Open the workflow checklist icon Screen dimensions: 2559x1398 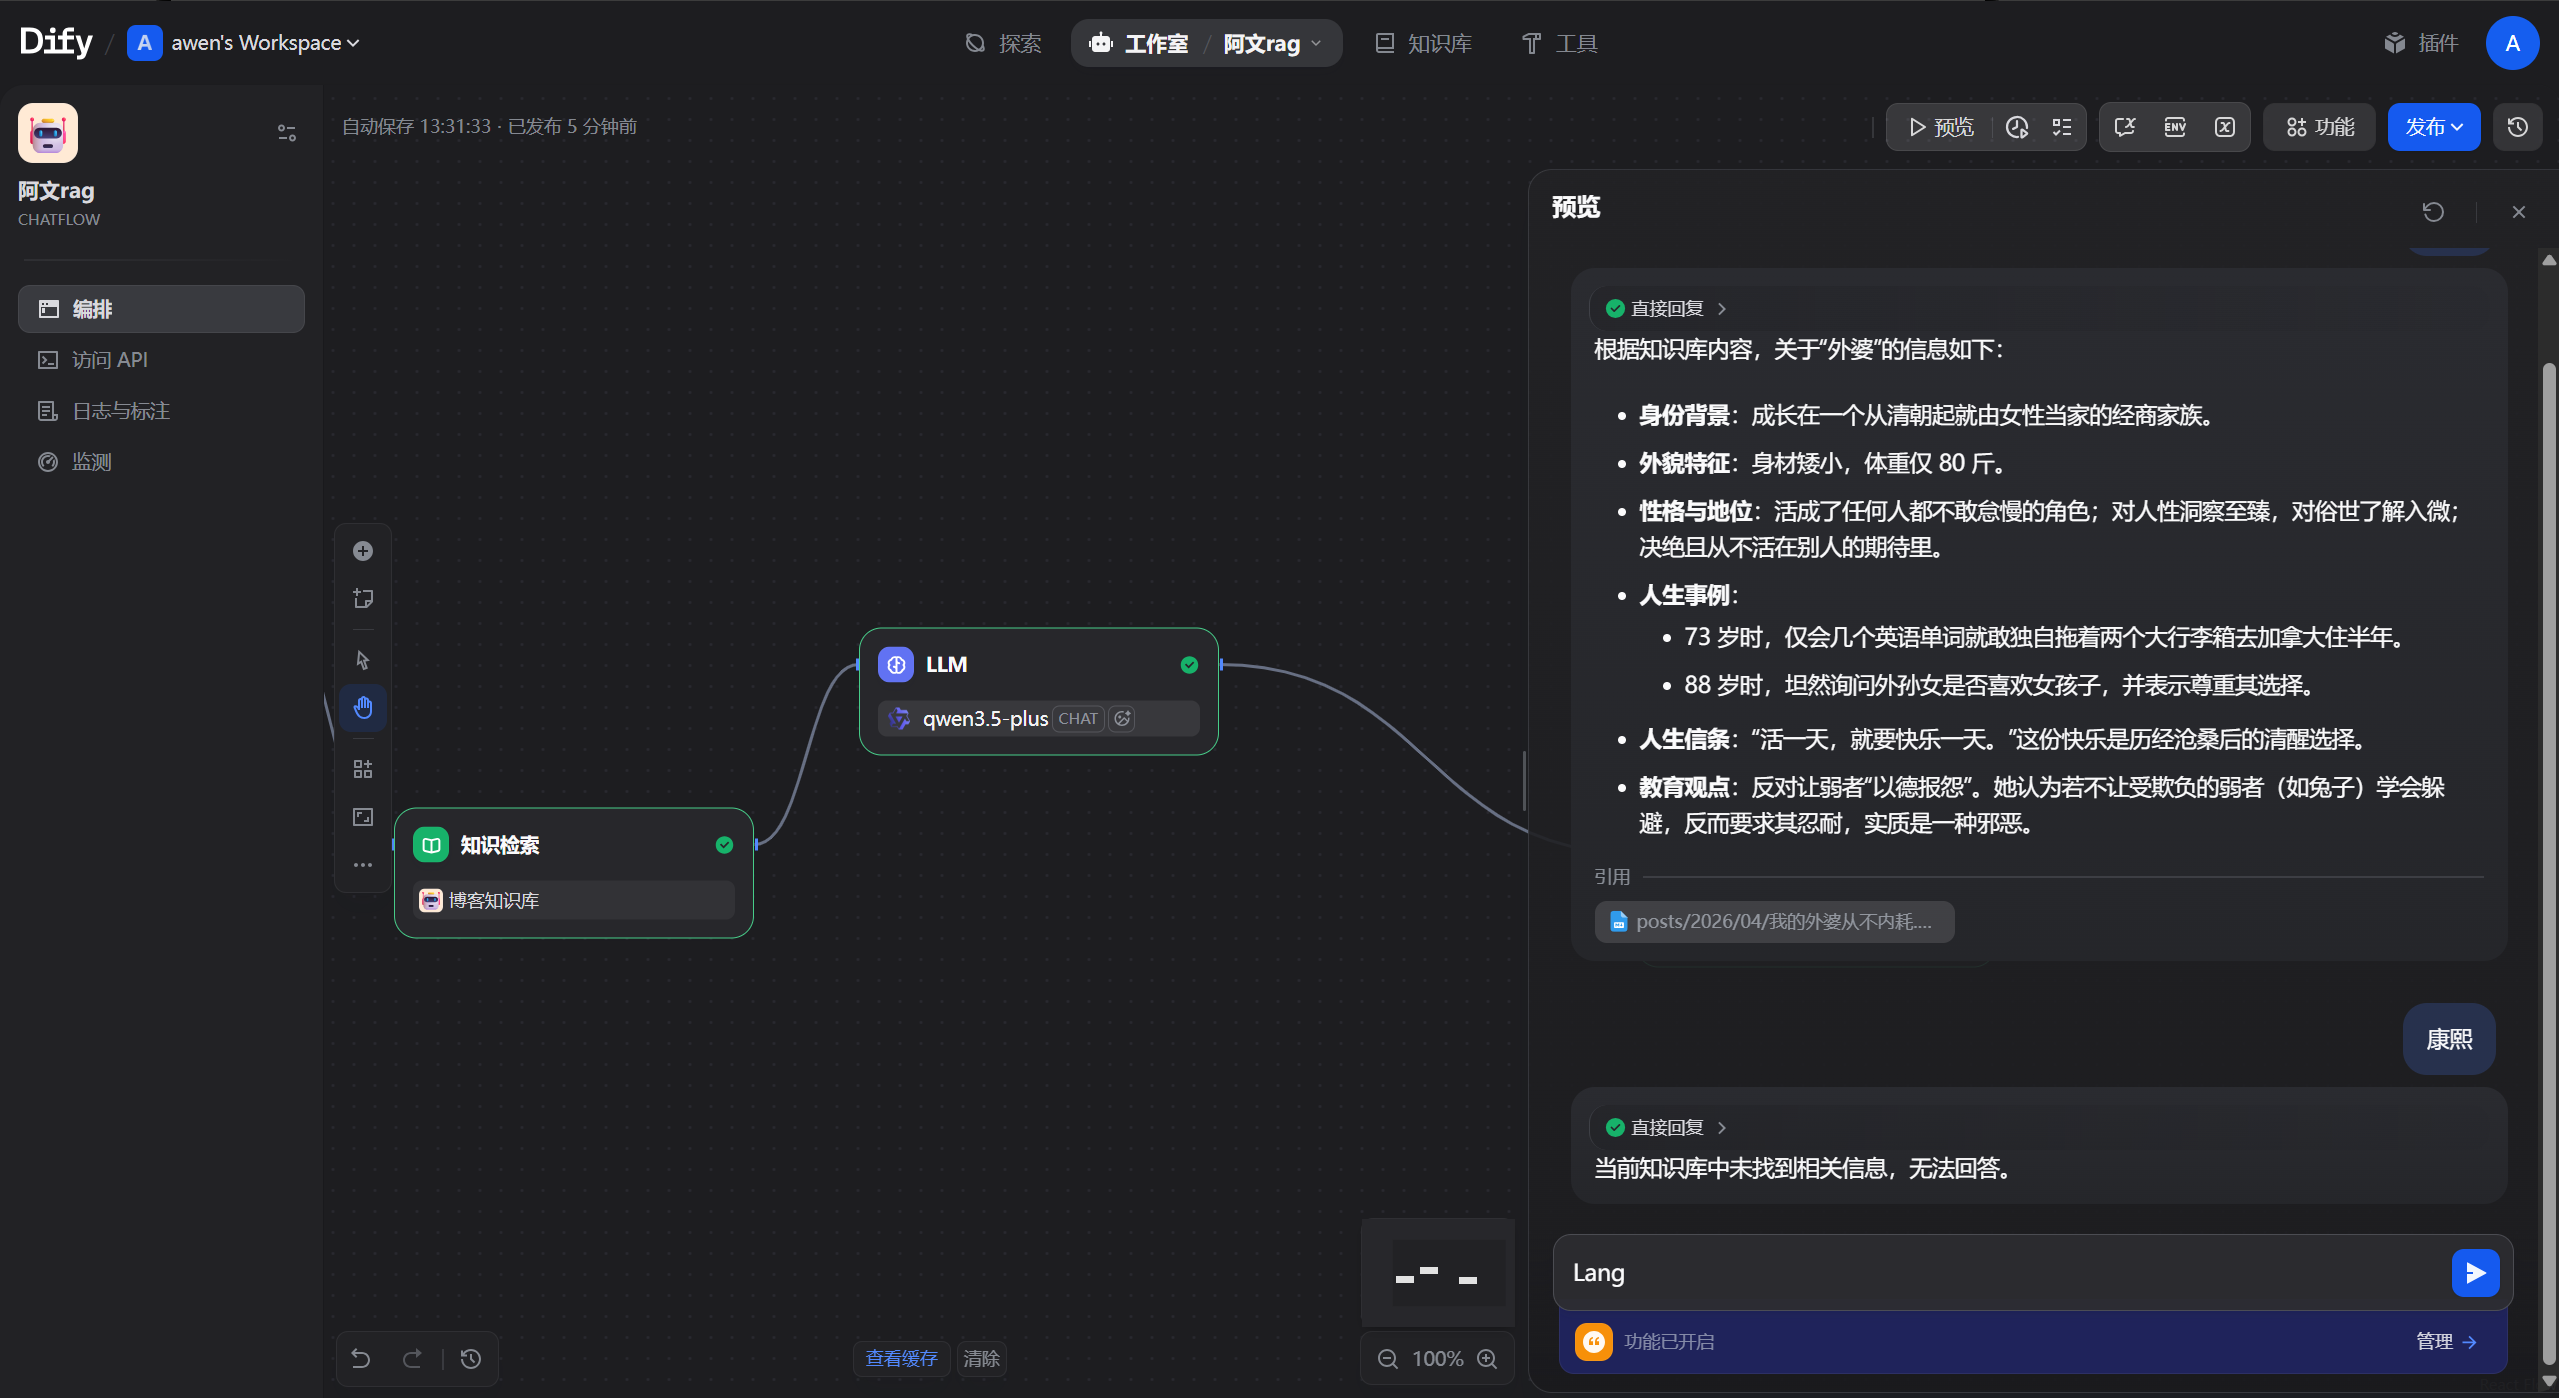coord(2062,126)
